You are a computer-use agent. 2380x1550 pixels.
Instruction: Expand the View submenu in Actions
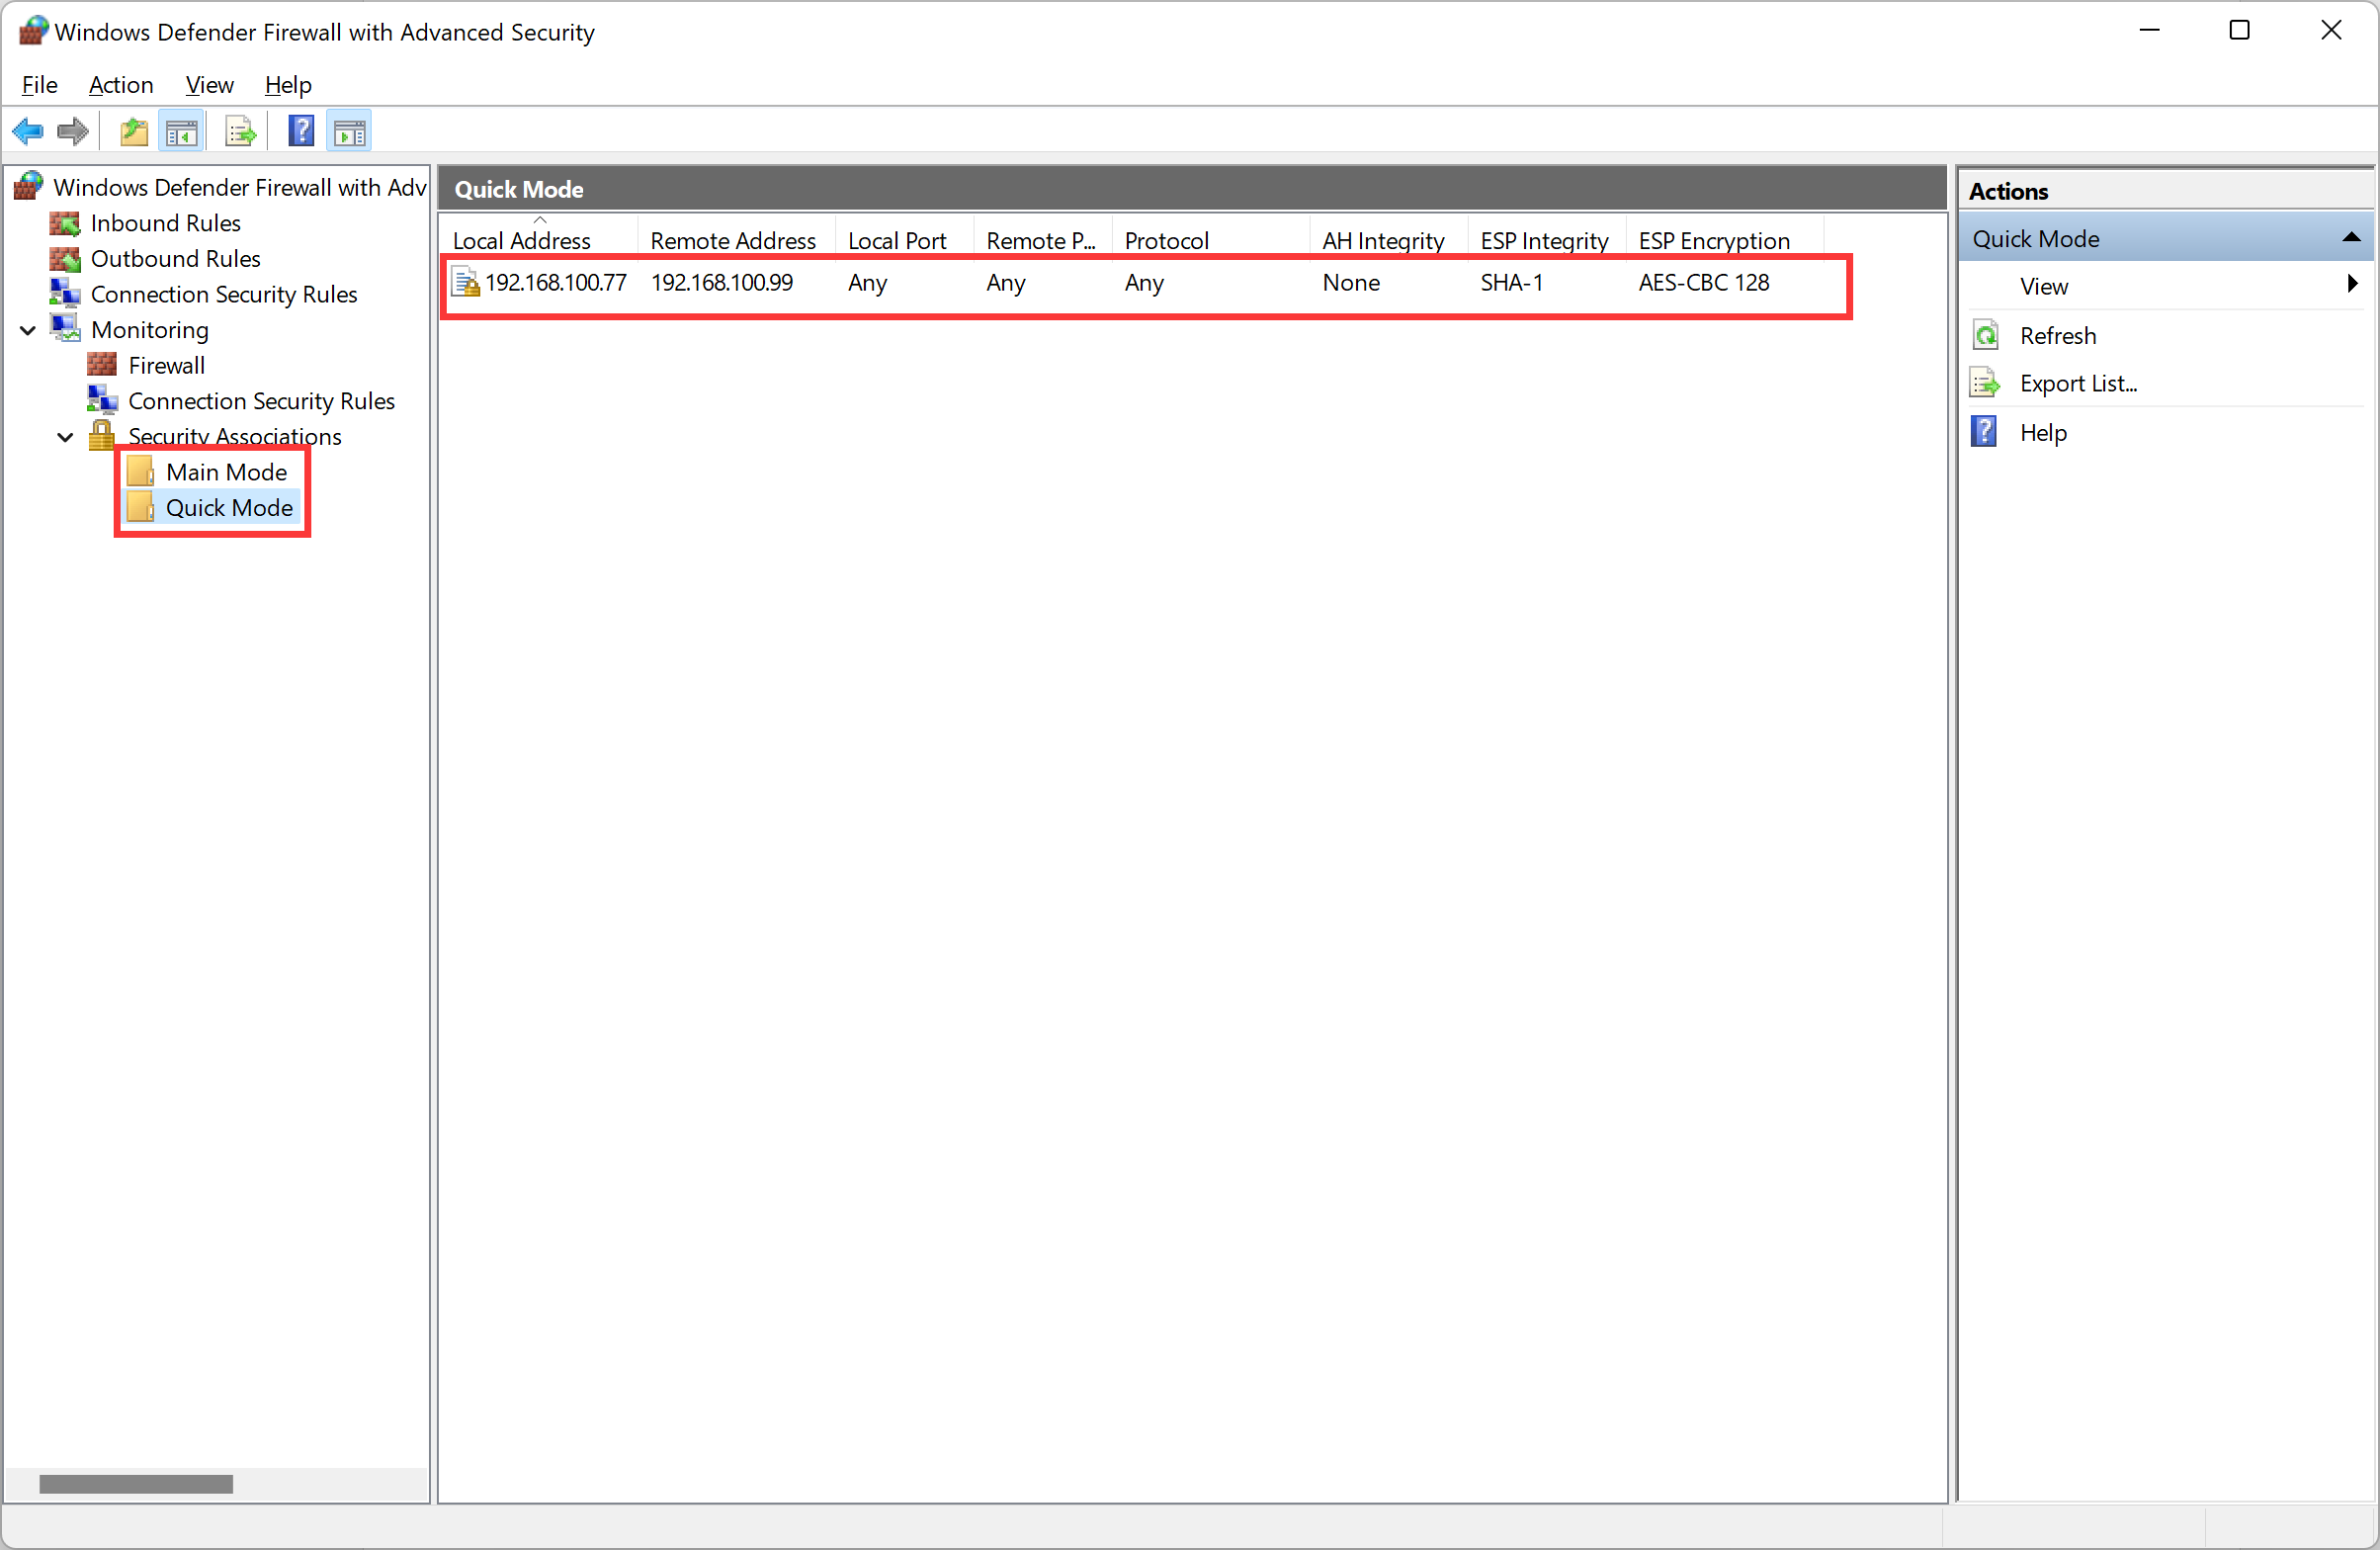tap(2351, 285)
